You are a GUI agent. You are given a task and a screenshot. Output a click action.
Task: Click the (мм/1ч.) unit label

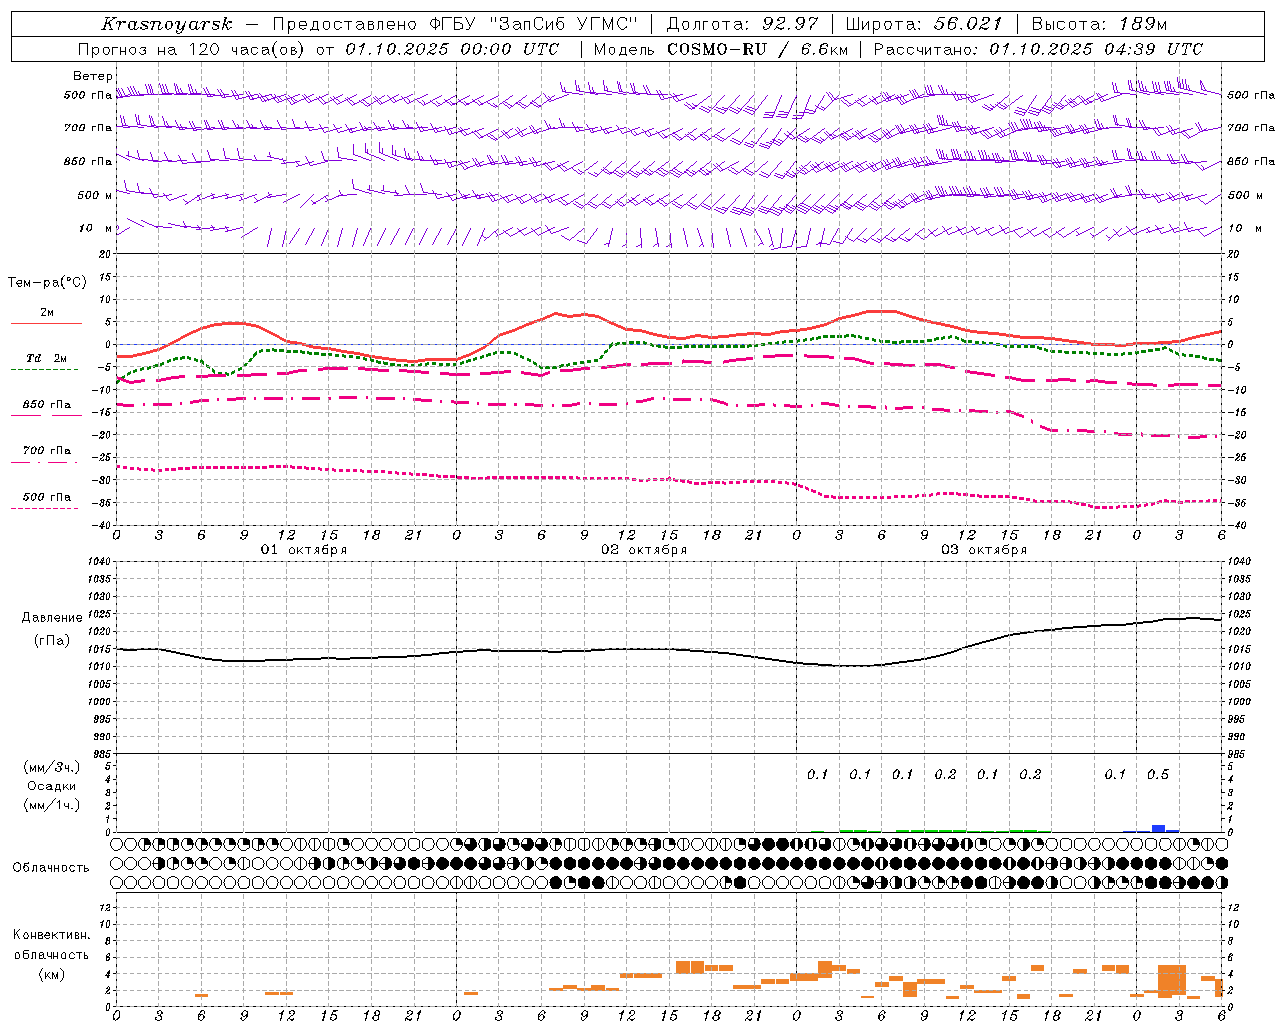click(x=52, y=805)
